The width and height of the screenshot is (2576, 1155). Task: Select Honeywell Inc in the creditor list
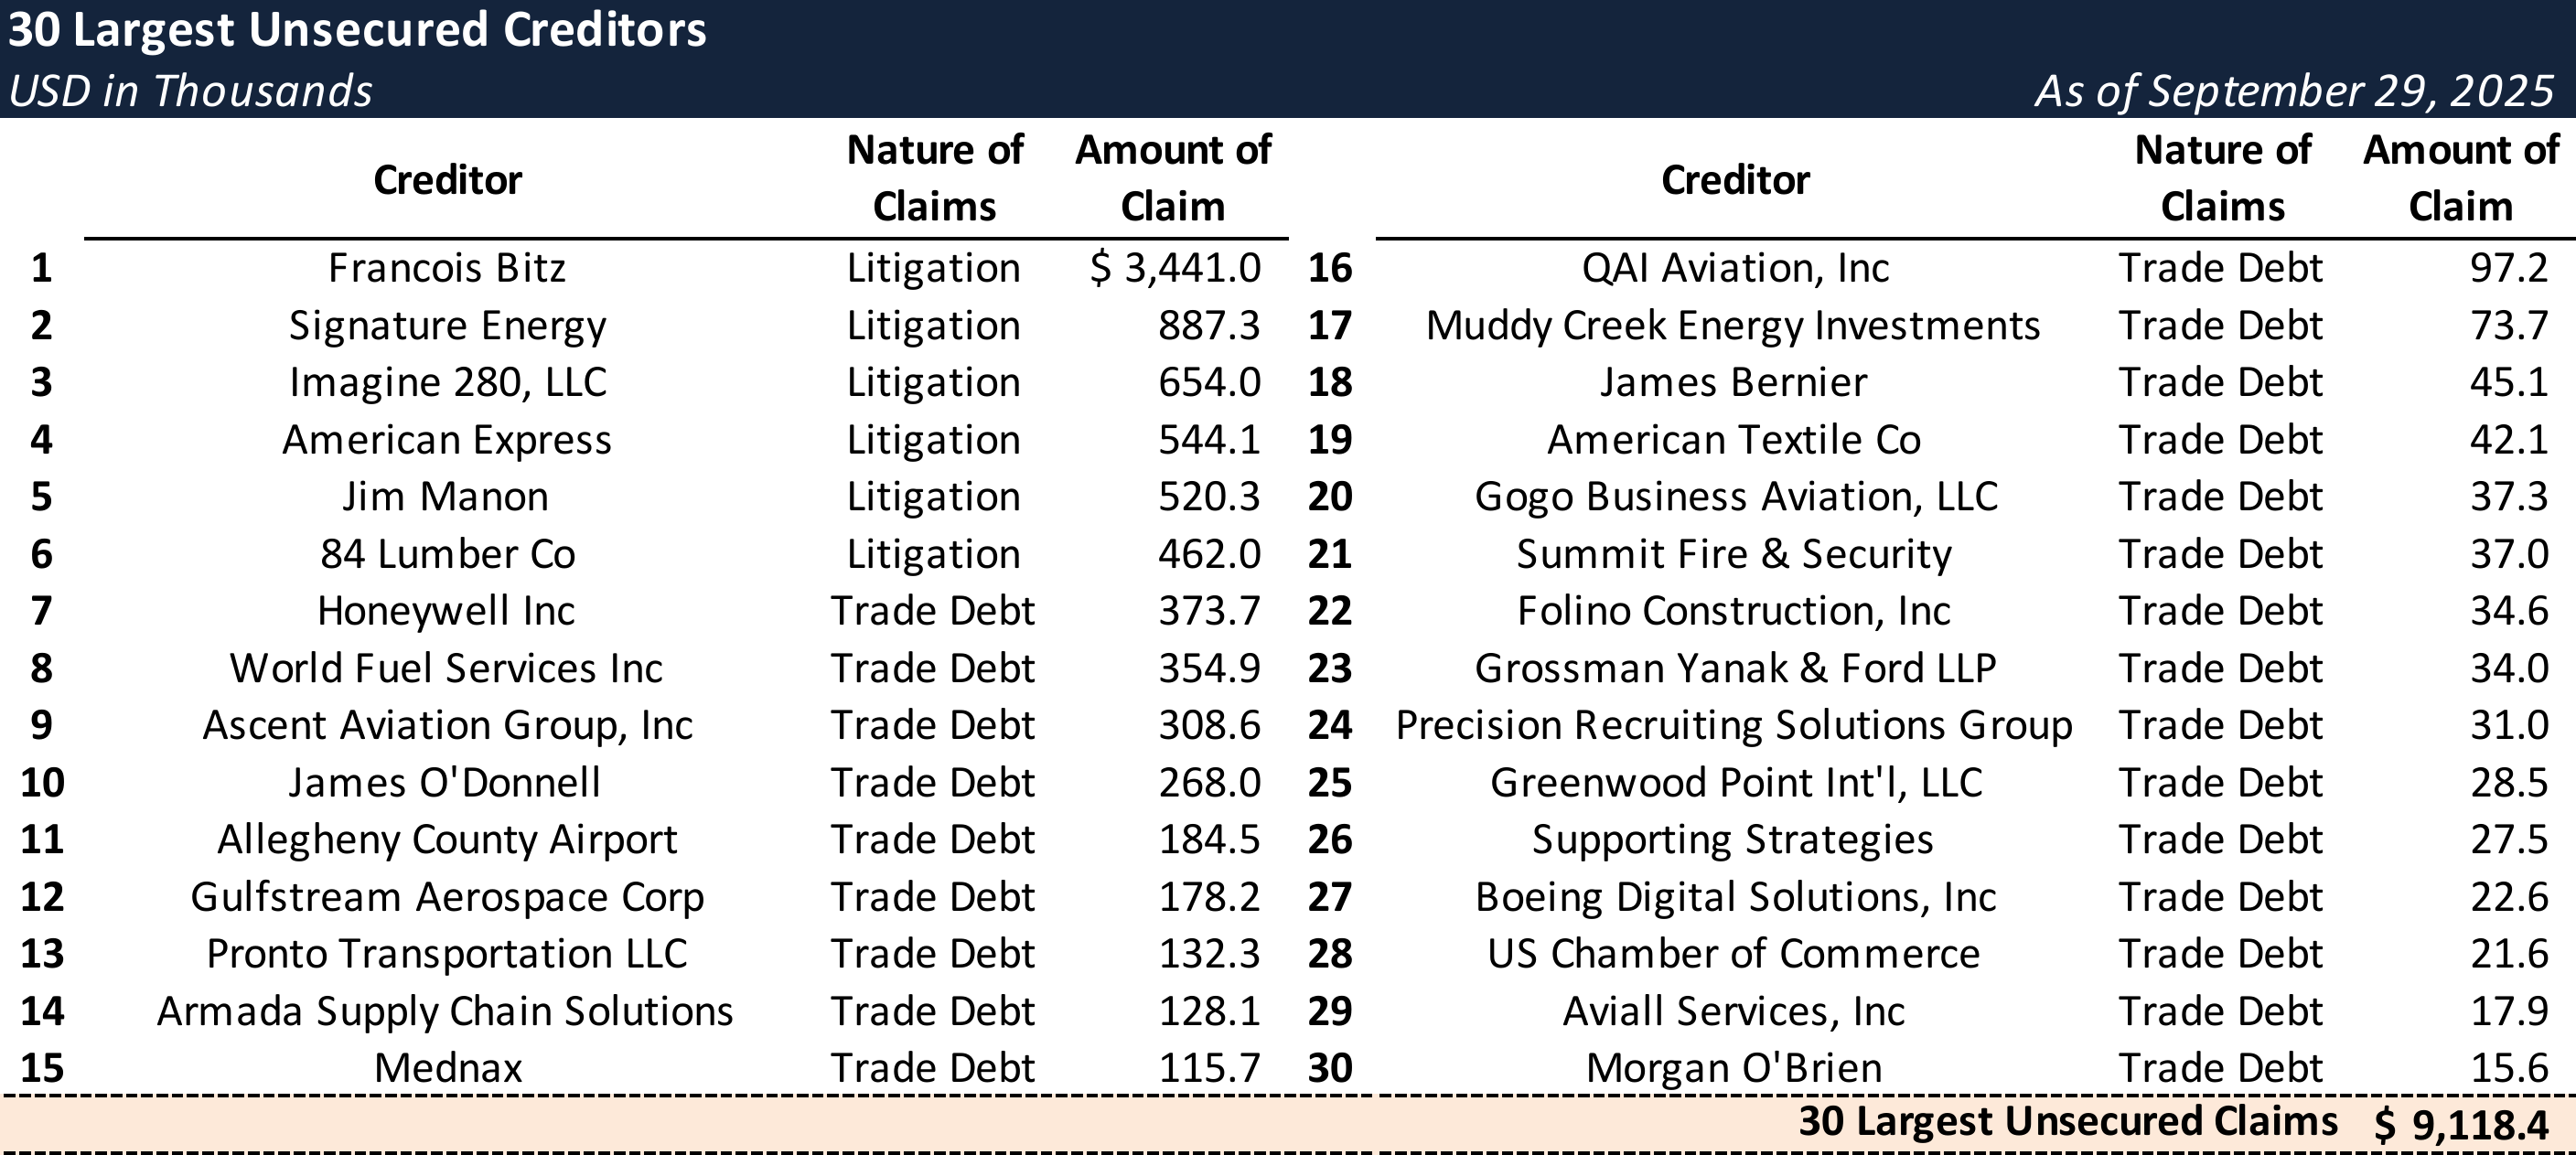click(x=446, y=611)
